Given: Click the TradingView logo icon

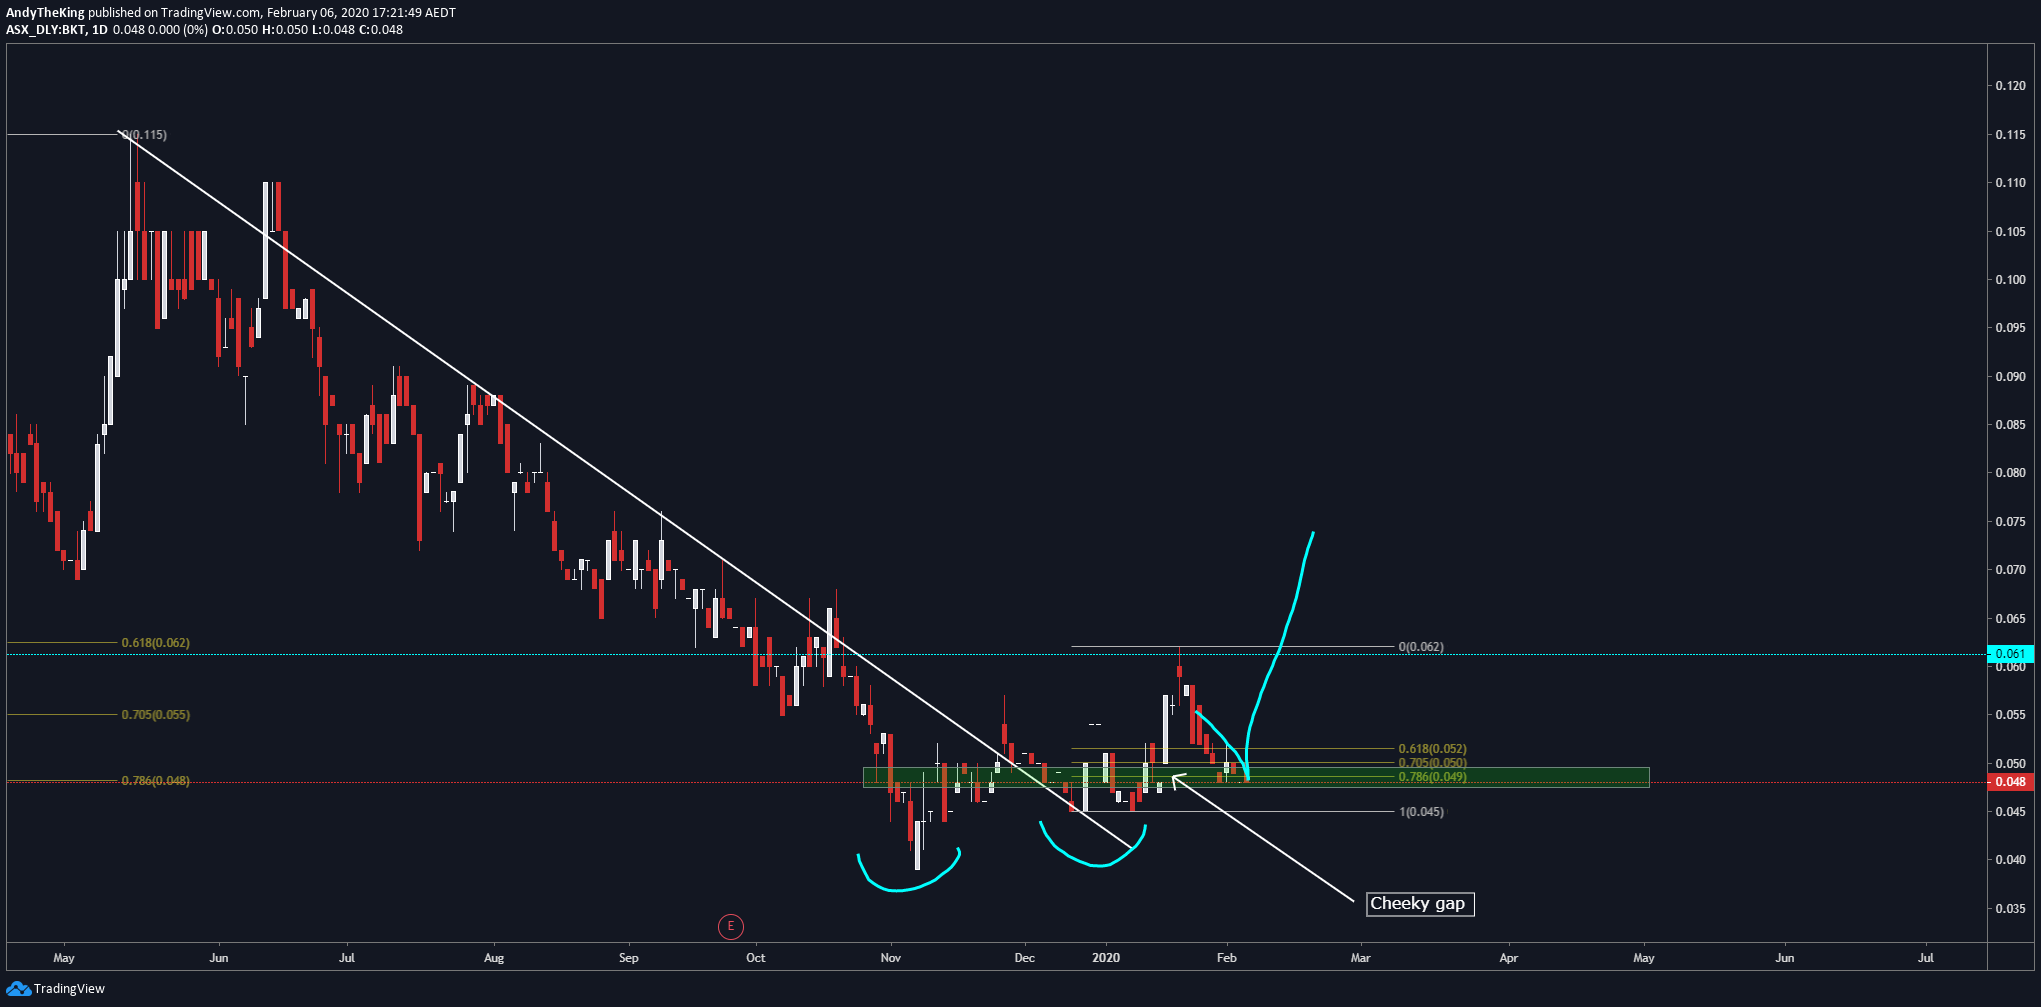Looking at the screenshot, I should point(18,989).
